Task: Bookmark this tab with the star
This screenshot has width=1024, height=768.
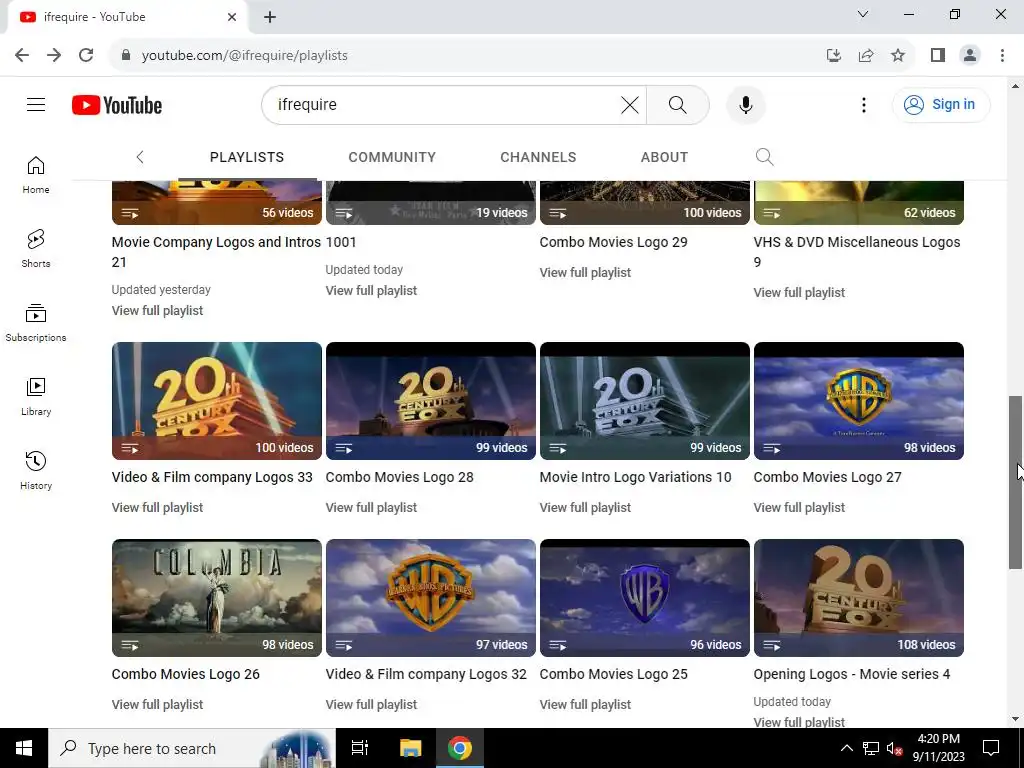Action: (x=898, y=56)
